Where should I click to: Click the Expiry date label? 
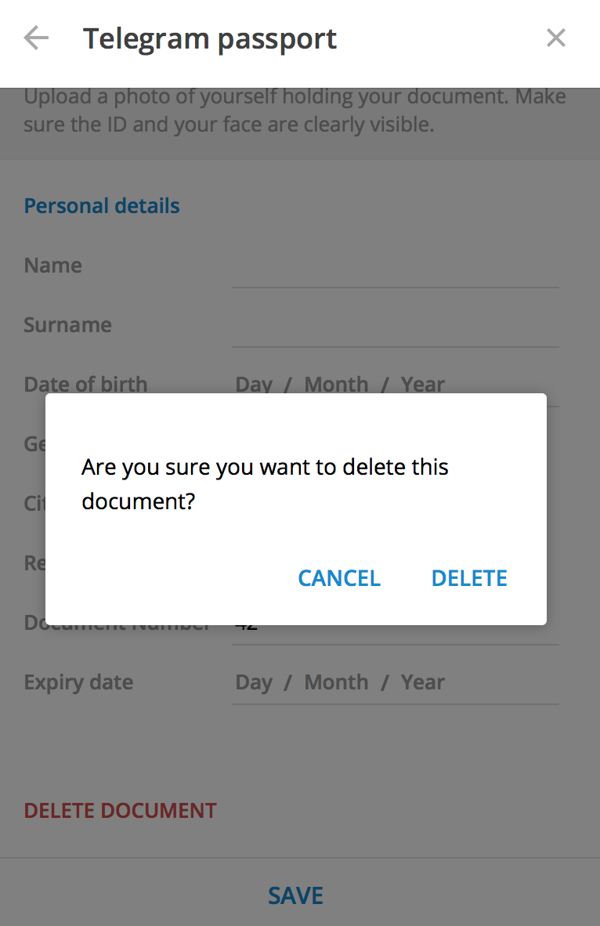79,682
